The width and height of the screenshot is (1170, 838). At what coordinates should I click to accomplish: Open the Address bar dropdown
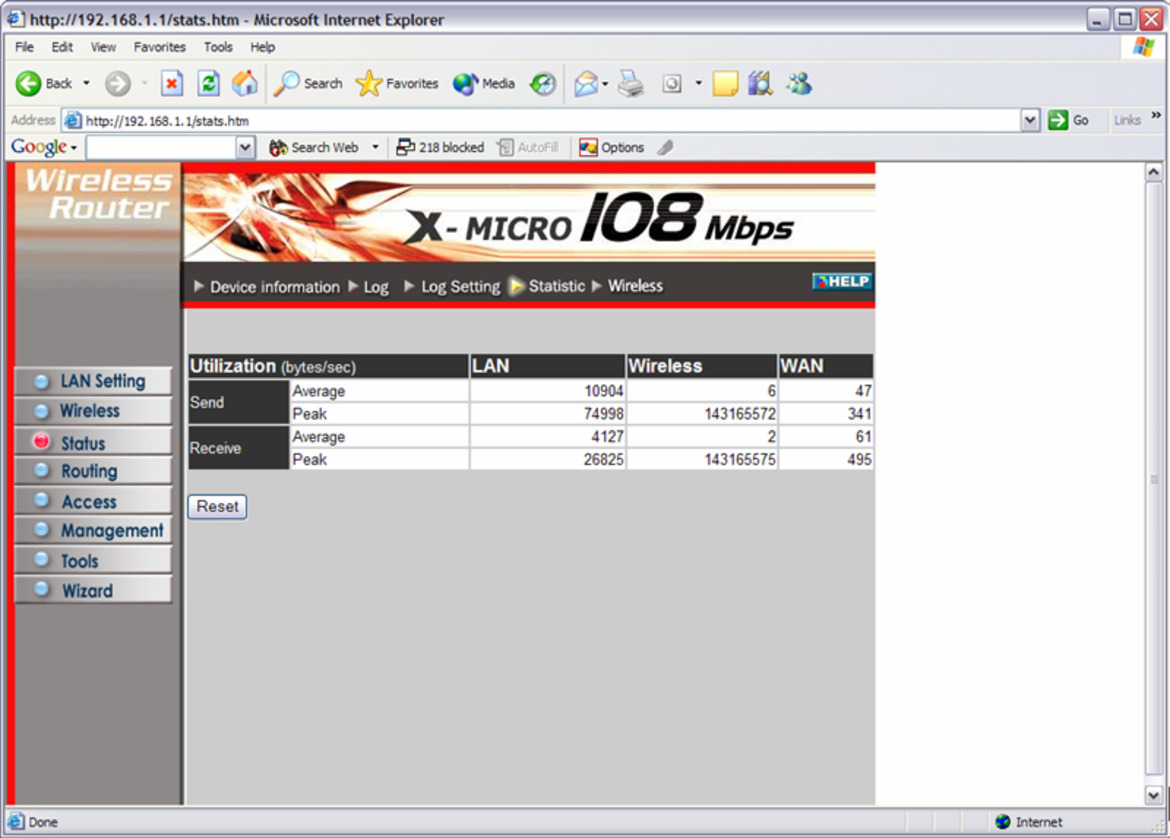tap(1030, 120)
